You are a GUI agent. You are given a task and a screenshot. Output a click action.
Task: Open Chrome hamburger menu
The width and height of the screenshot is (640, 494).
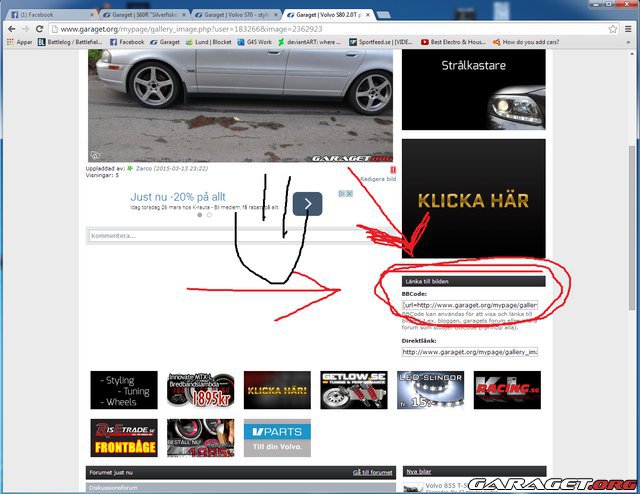(x=629, y=29)
